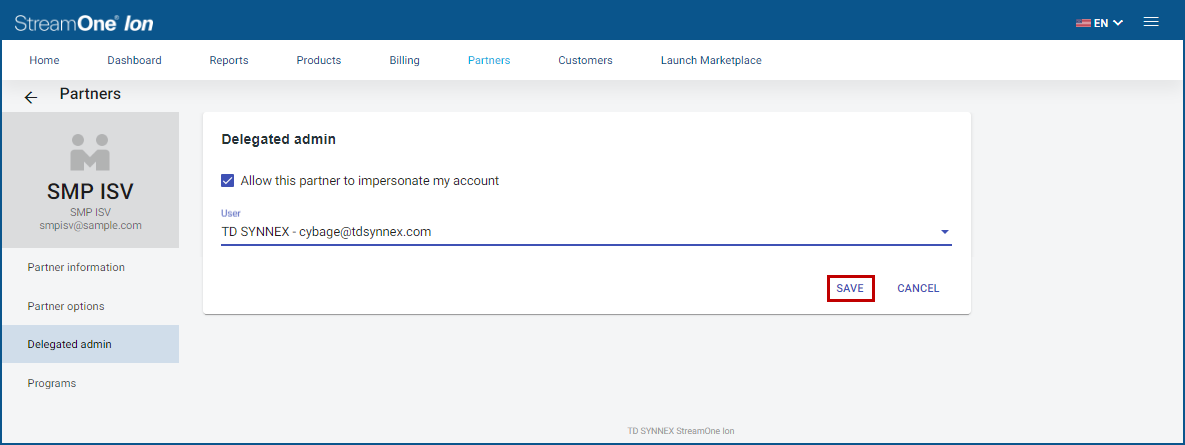Select Partner options in the sidebar

click(x=90, y=306)
